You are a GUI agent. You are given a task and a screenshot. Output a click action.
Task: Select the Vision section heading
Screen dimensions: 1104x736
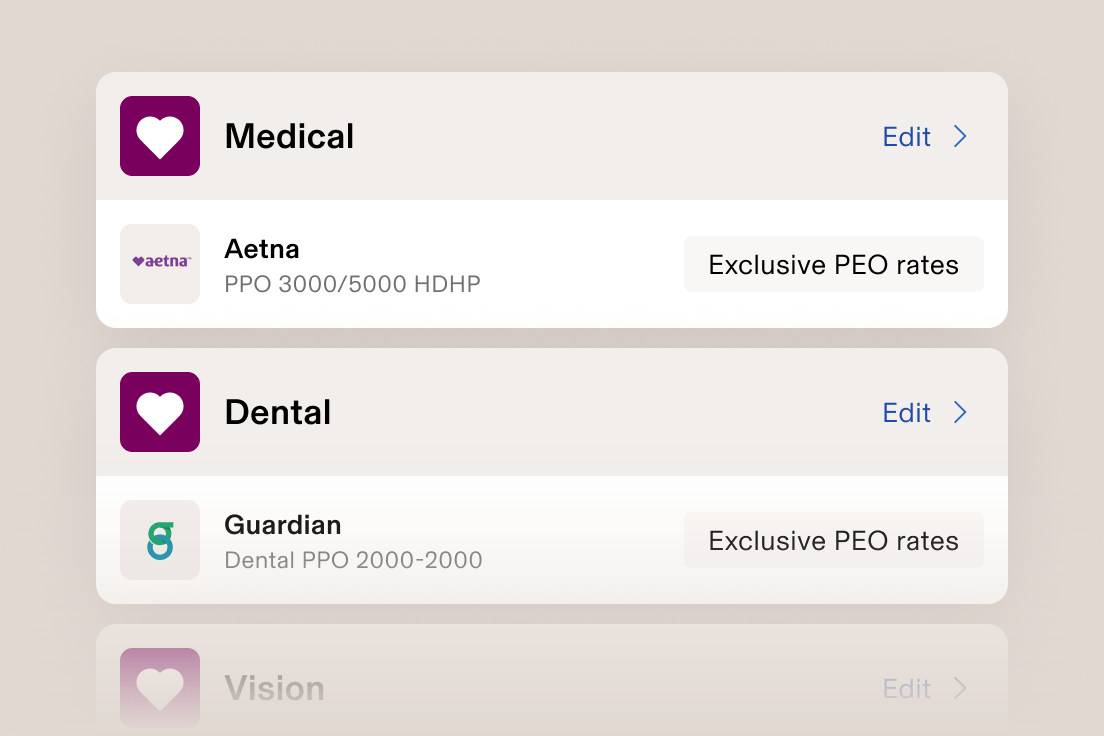(274, 688)
